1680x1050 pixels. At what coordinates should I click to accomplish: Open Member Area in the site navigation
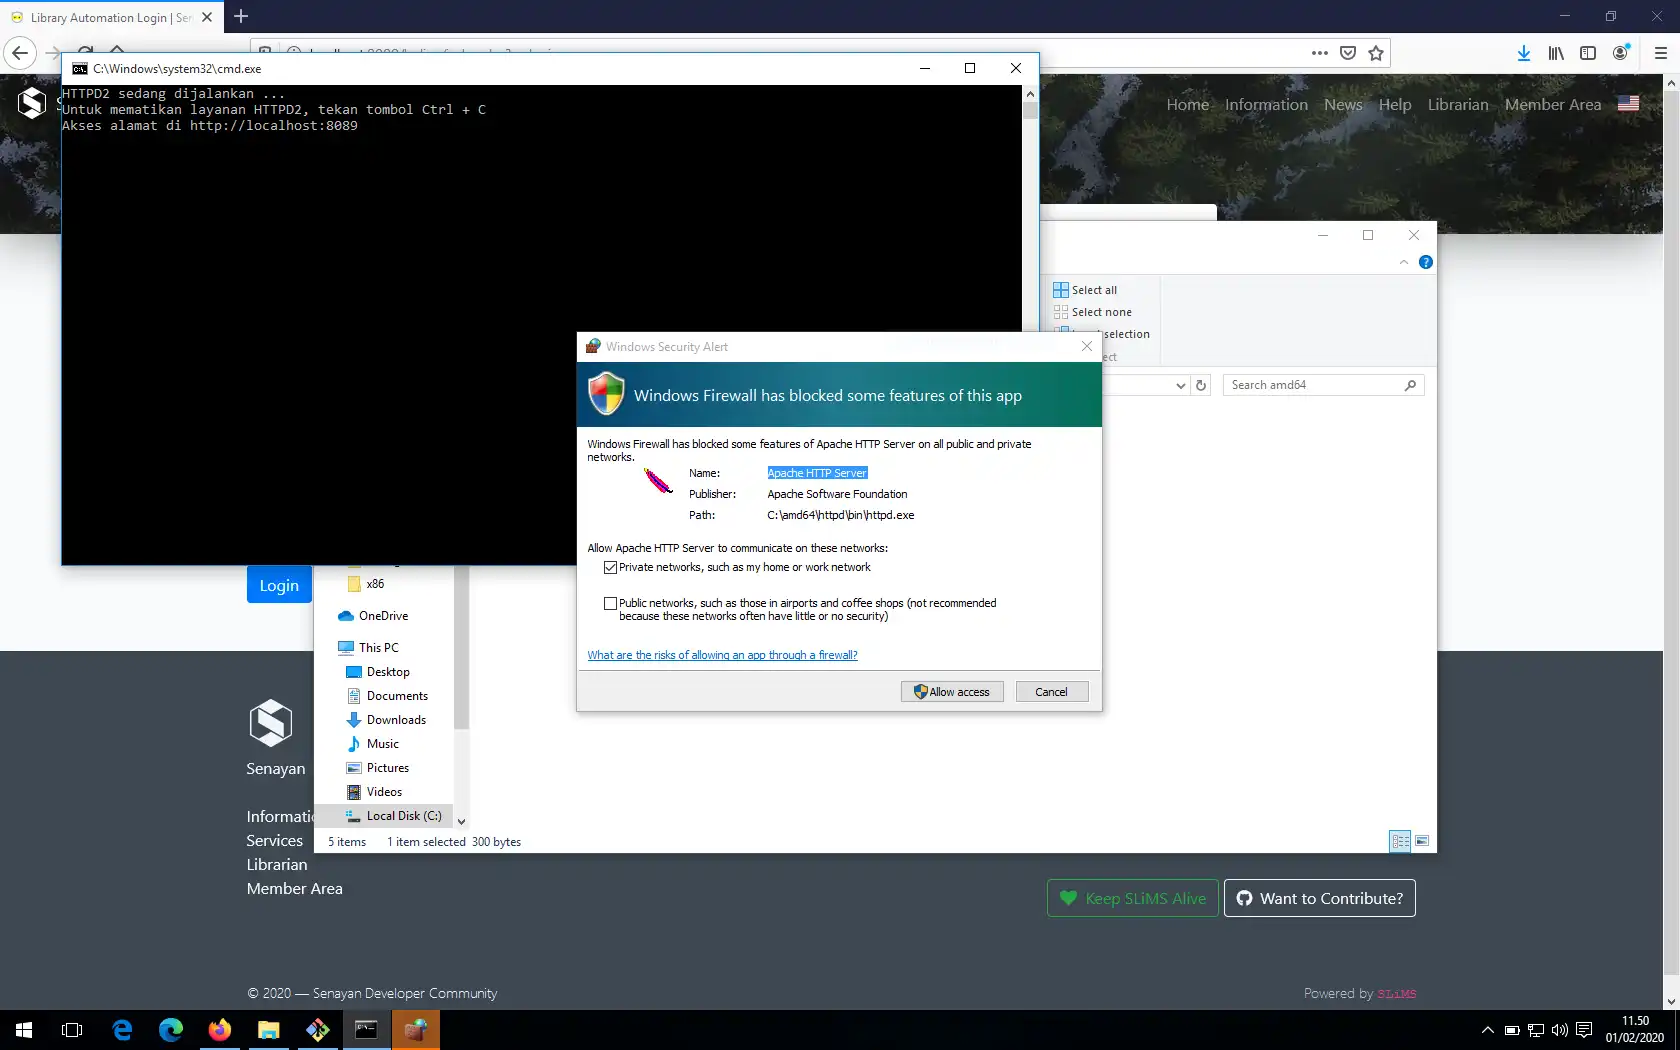pyautogui.click(x=1553, y=104)
